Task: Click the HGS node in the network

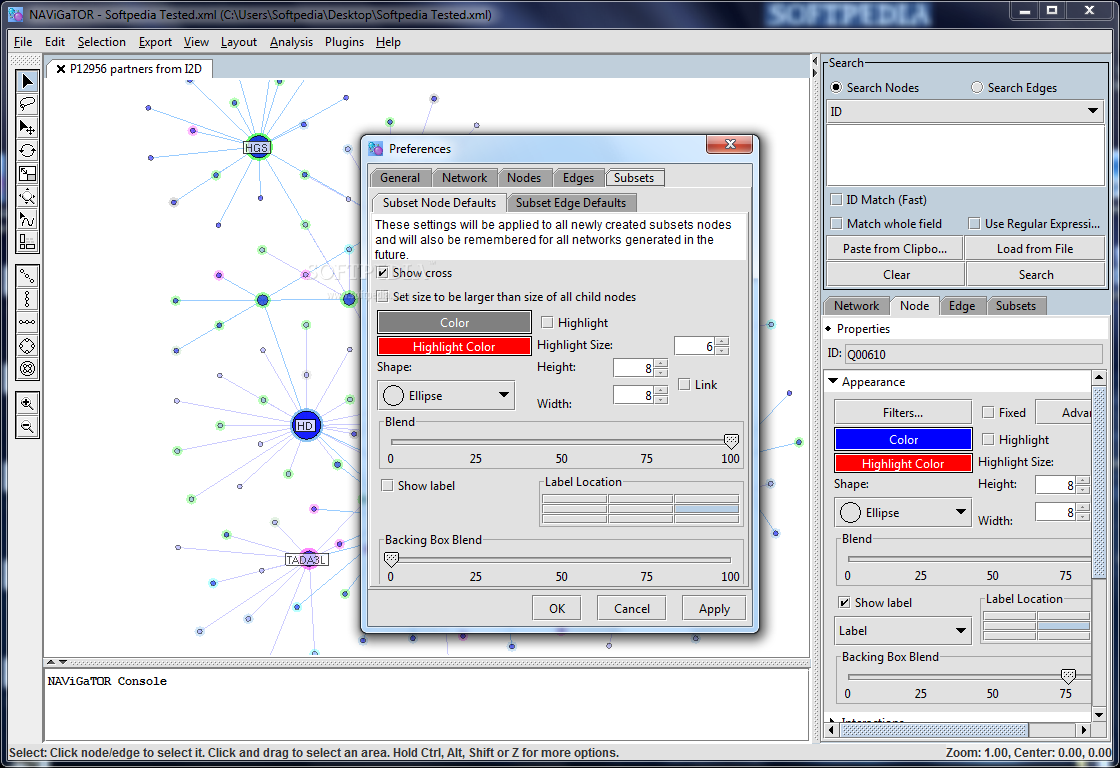Action: (x=257, y=148)
